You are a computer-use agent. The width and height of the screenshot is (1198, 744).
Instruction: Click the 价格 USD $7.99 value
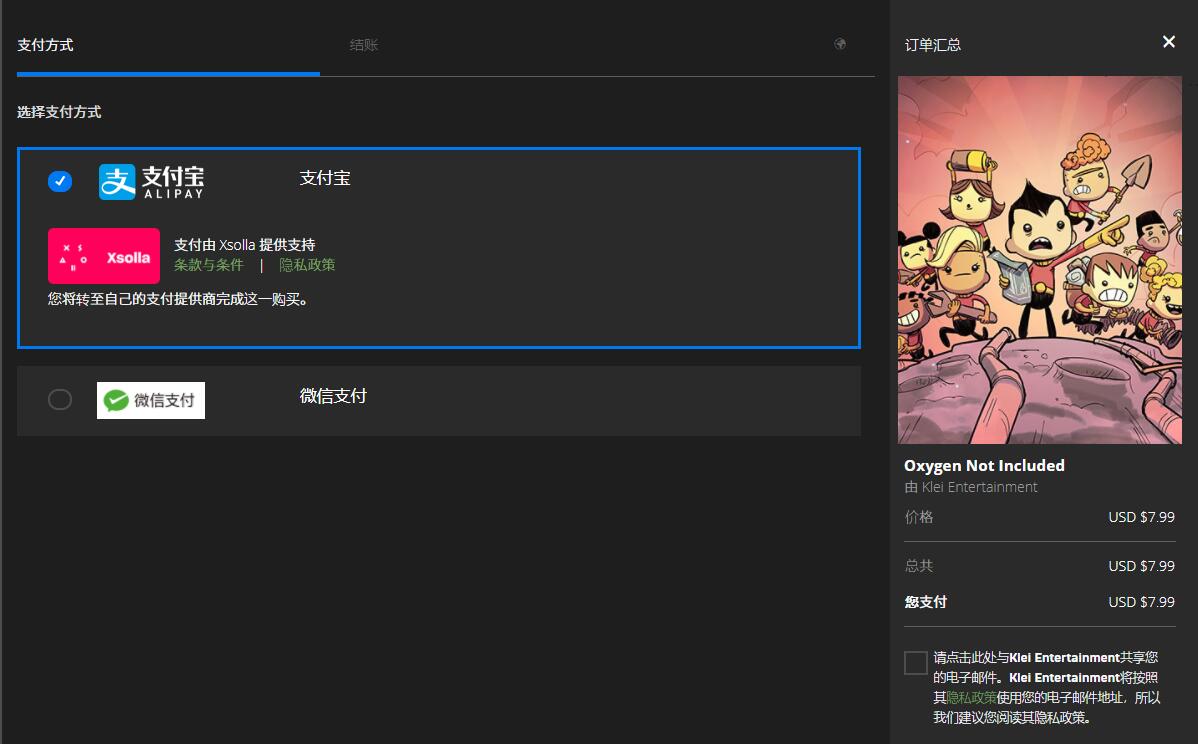(x=1141, y=517)
